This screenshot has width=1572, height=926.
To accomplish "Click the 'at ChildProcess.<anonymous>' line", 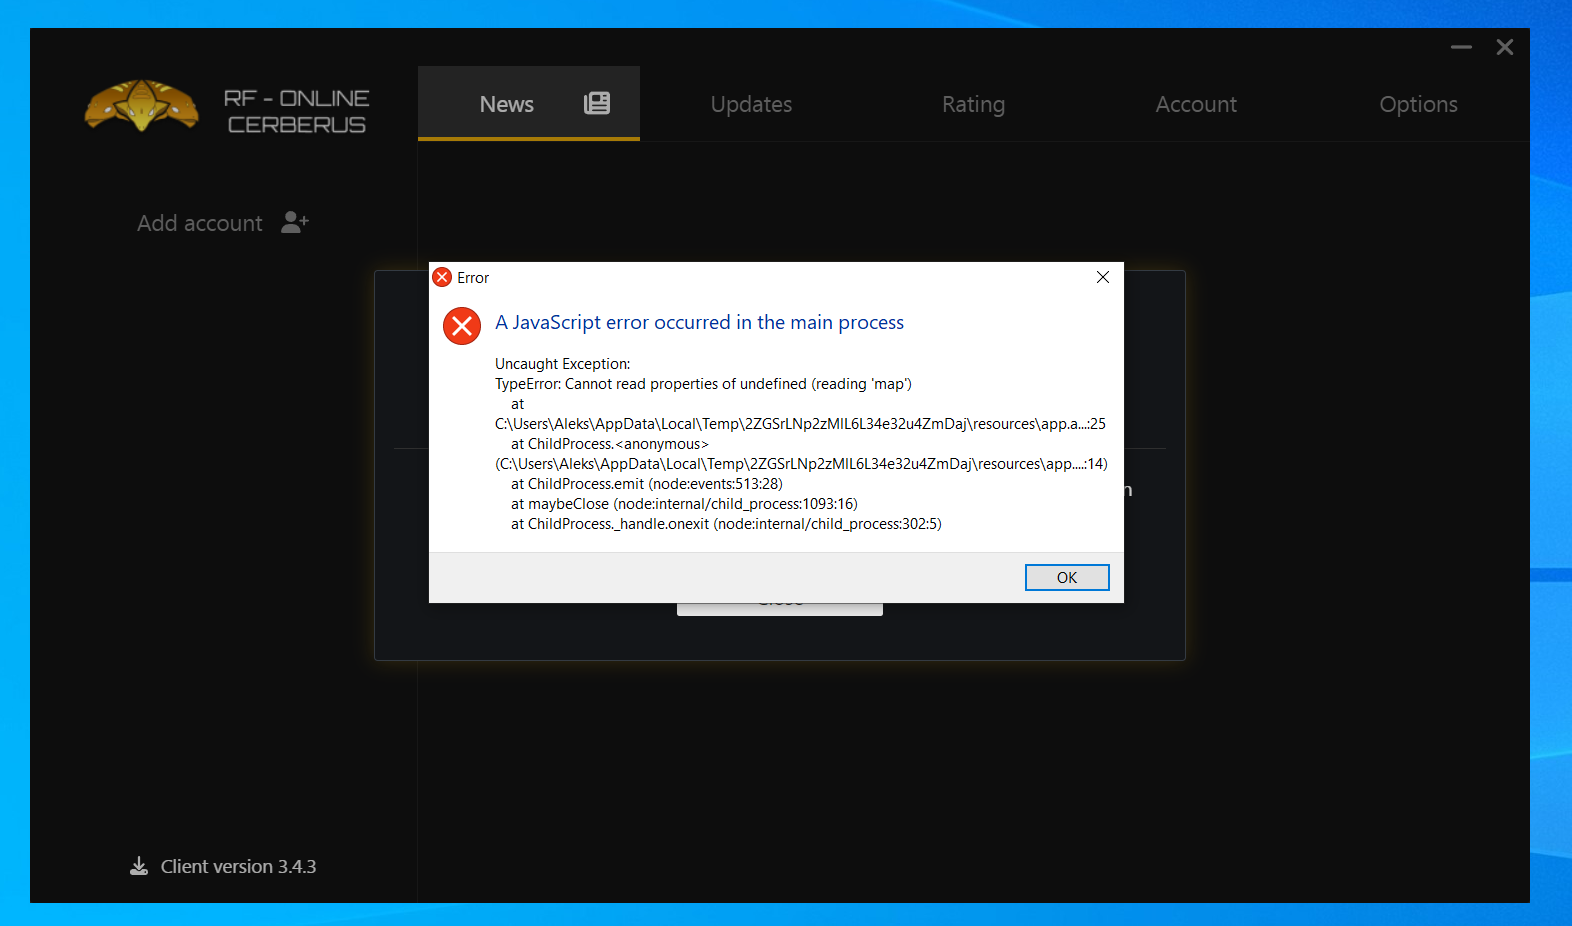I will pyautogui.click(x=610, y=444).
